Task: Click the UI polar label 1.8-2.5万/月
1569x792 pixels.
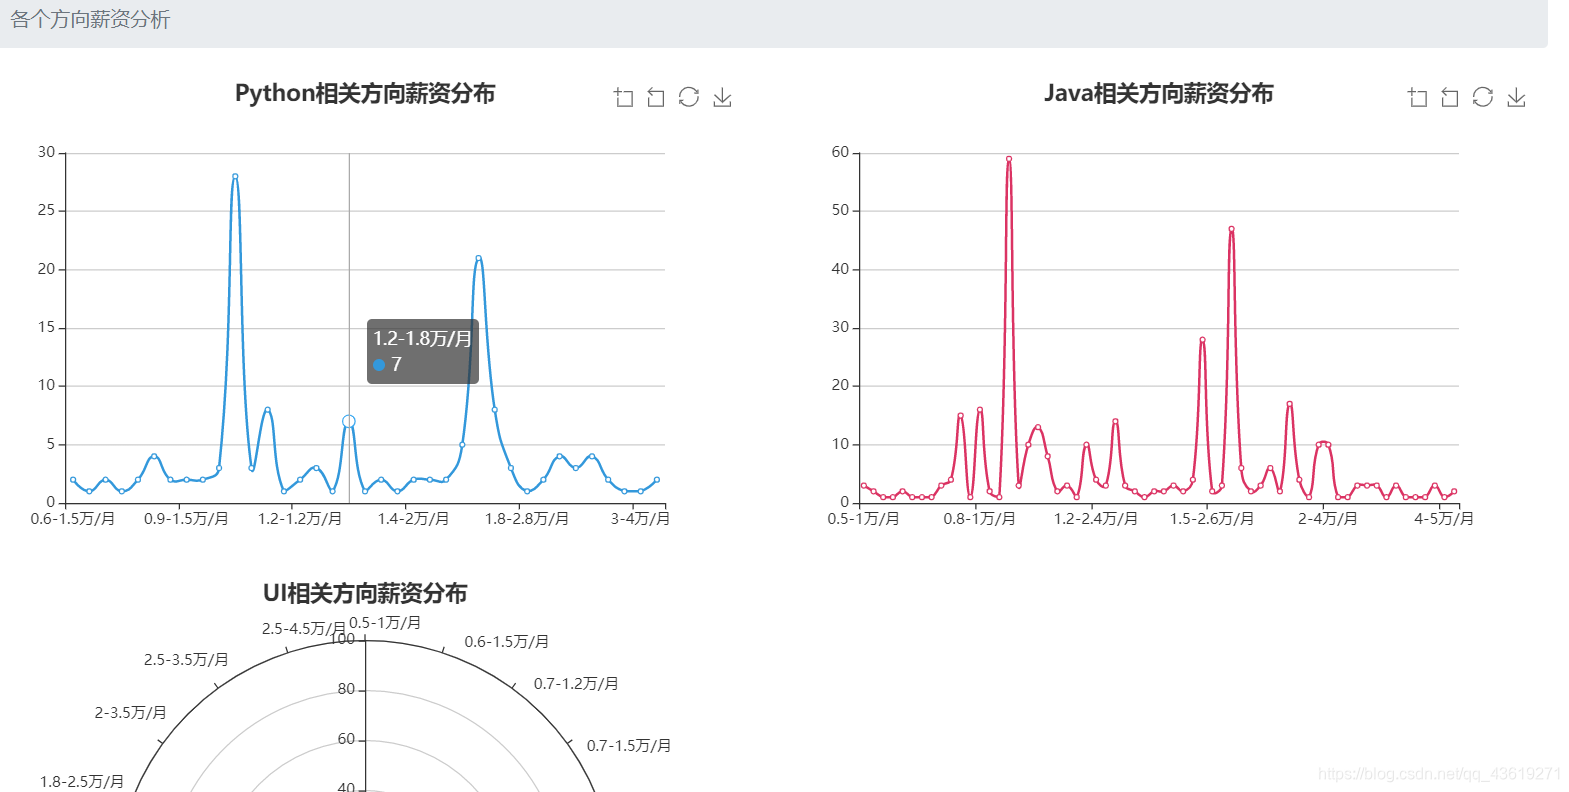Action: 82,781
